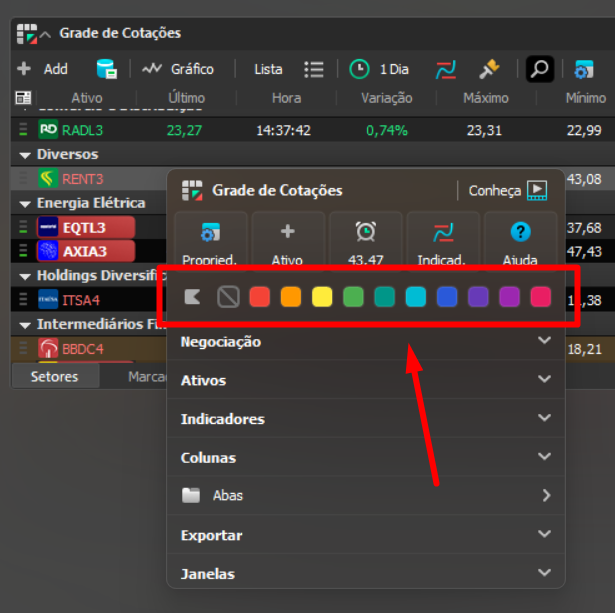
Task: Expand the Indicadores section
Action: [366, 418]
